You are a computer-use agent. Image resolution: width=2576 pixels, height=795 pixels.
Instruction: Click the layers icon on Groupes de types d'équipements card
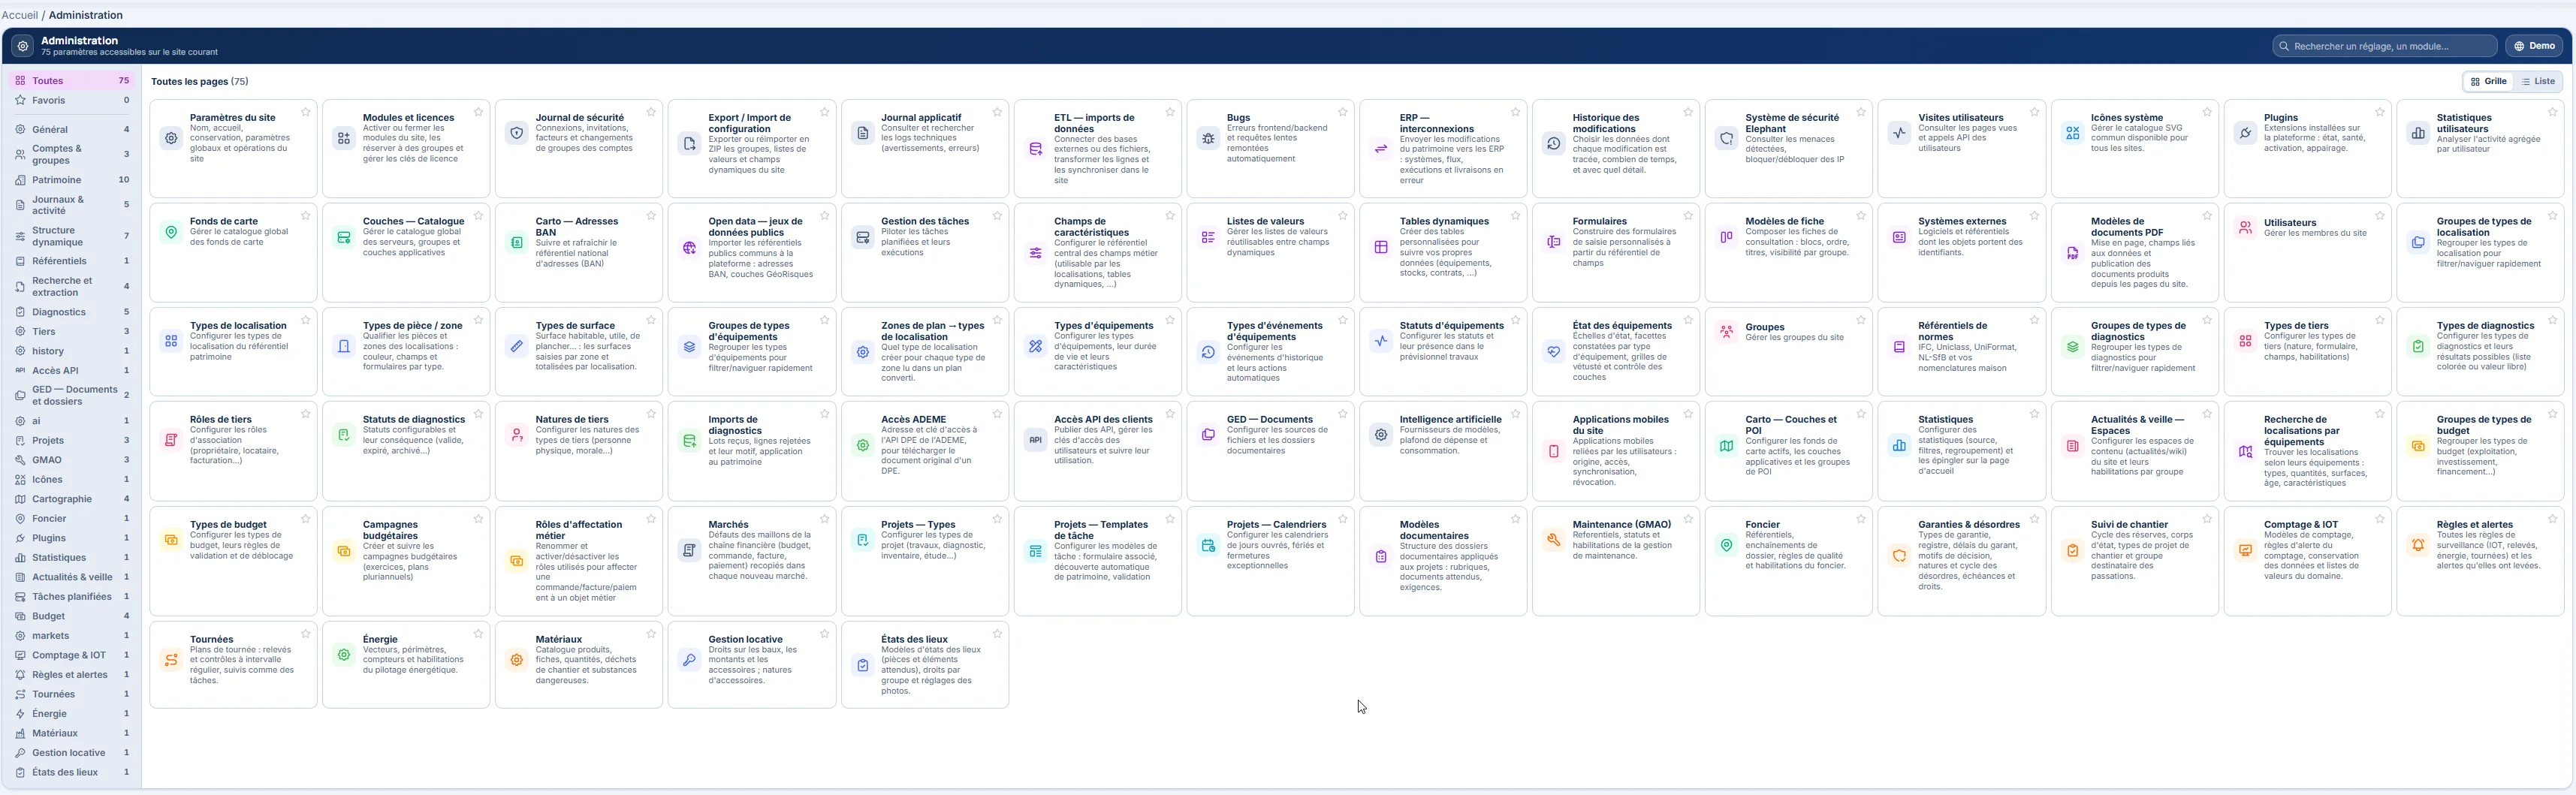[690, 347]
